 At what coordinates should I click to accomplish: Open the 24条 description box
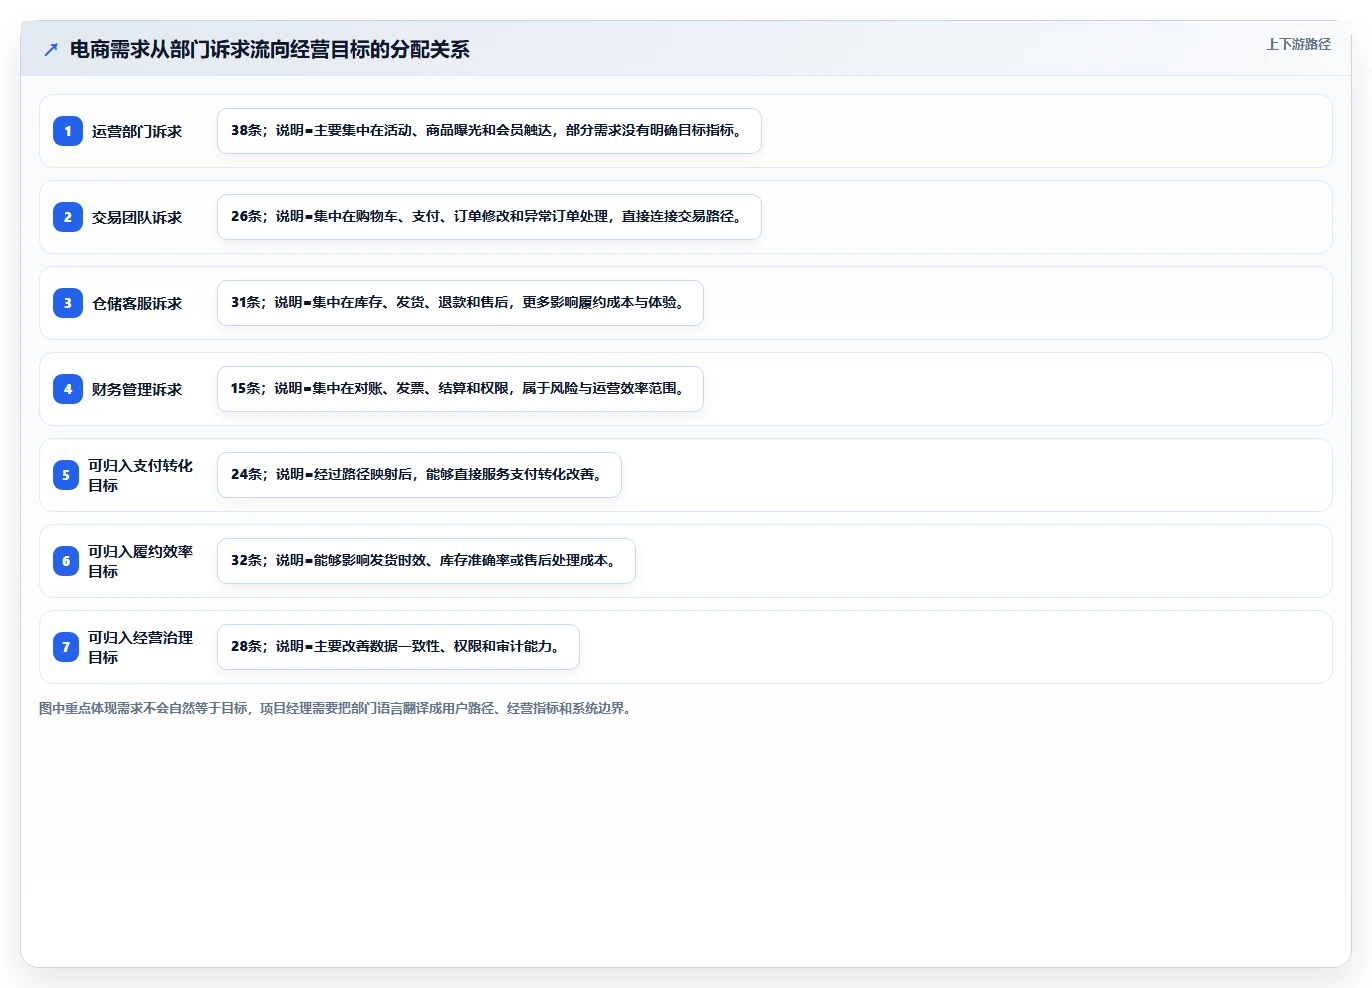click(419, 475)
